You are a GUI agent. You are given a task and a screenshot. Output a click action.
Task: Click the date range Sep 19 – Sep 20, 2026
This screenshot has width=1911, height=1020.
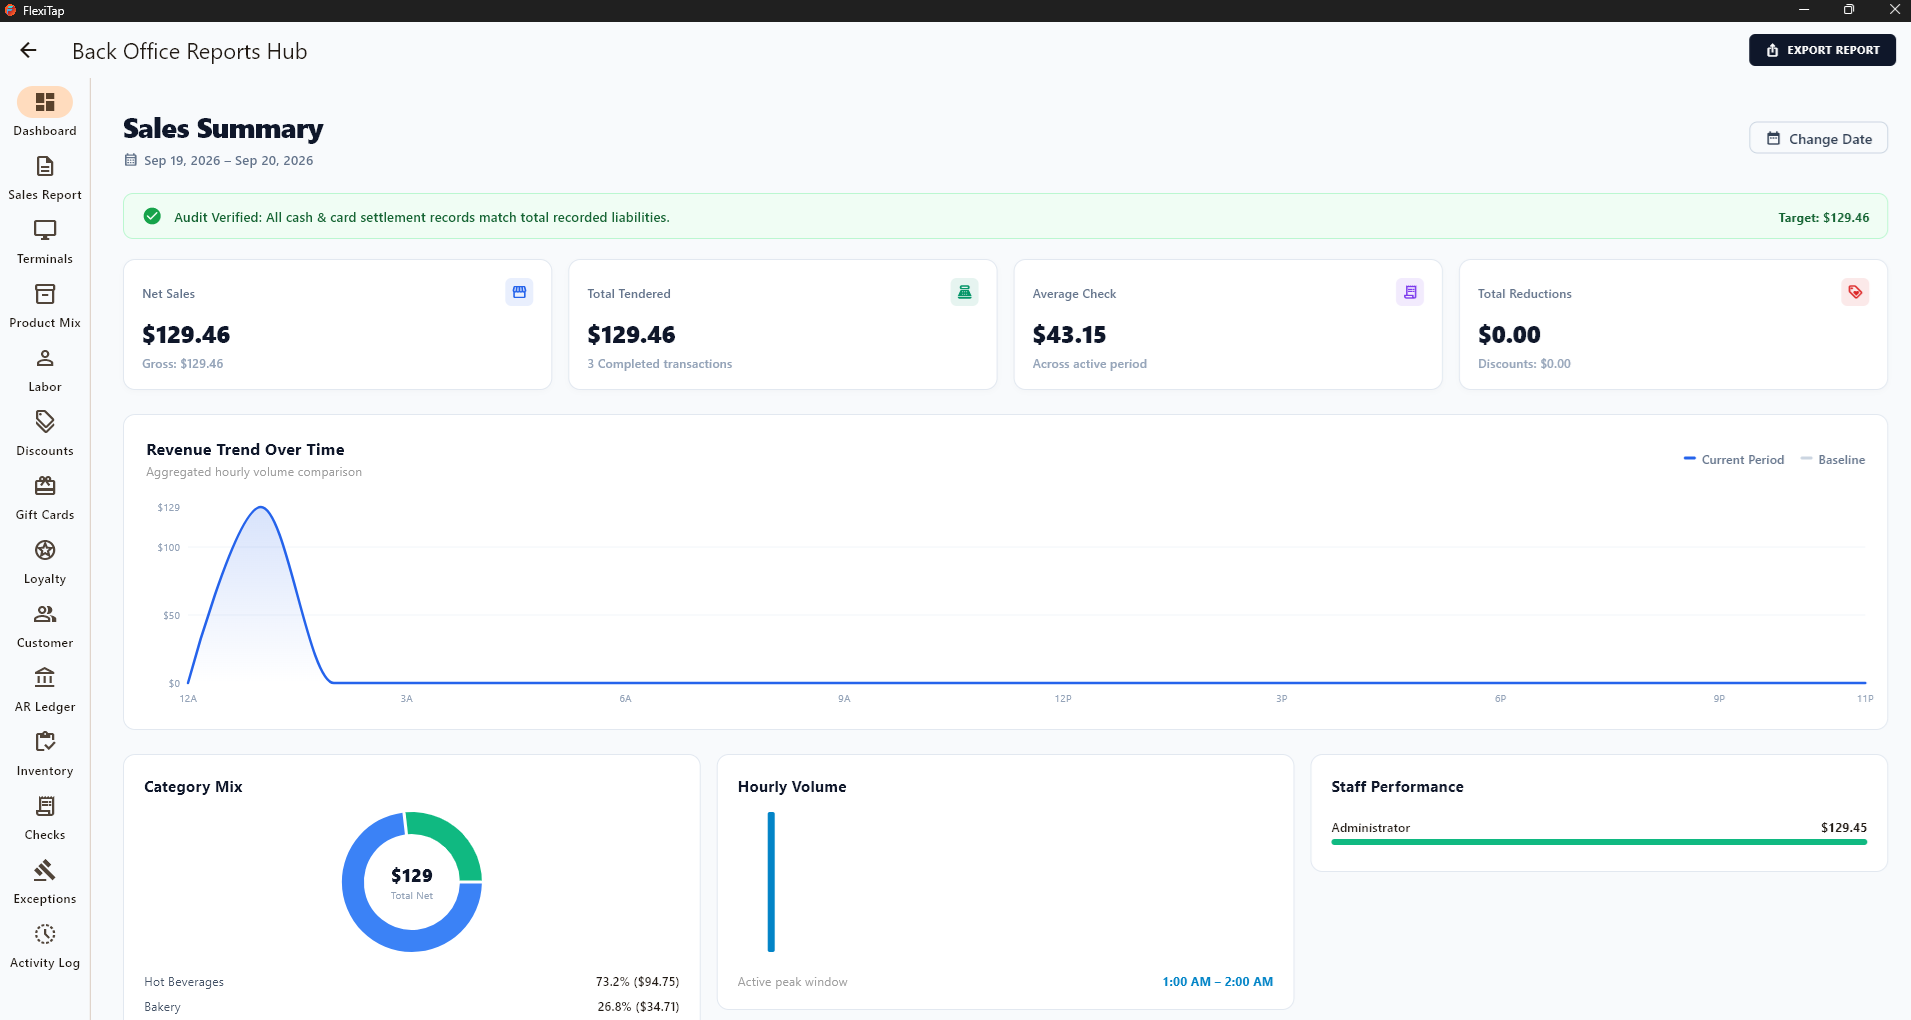(228, 161)
